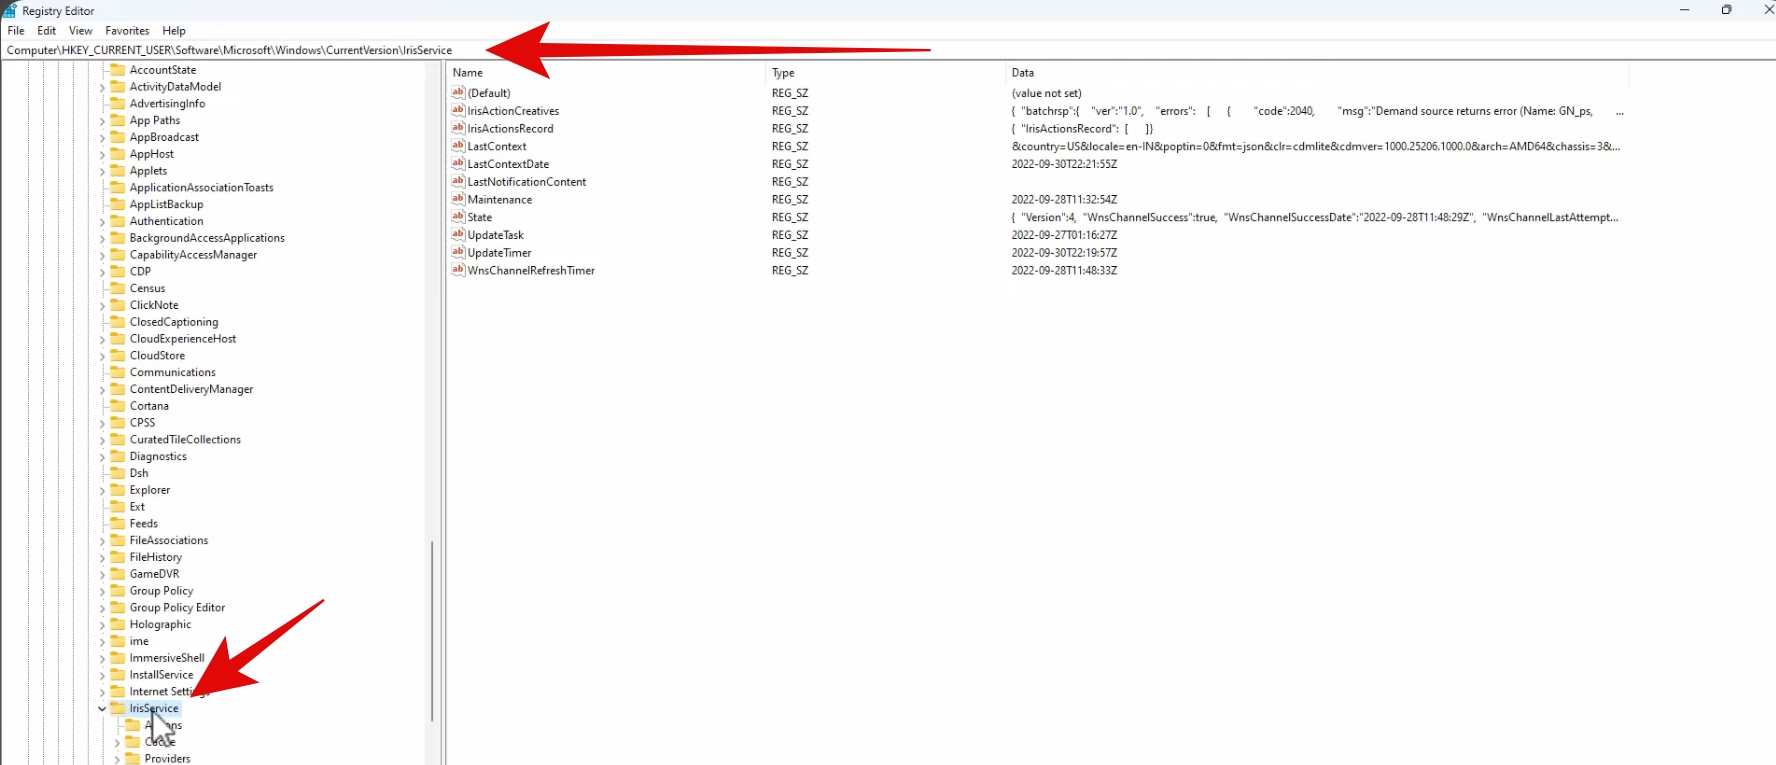Expand the CDP key
The width and height of the screenshot is (1776, 765).
pos(102,272)
